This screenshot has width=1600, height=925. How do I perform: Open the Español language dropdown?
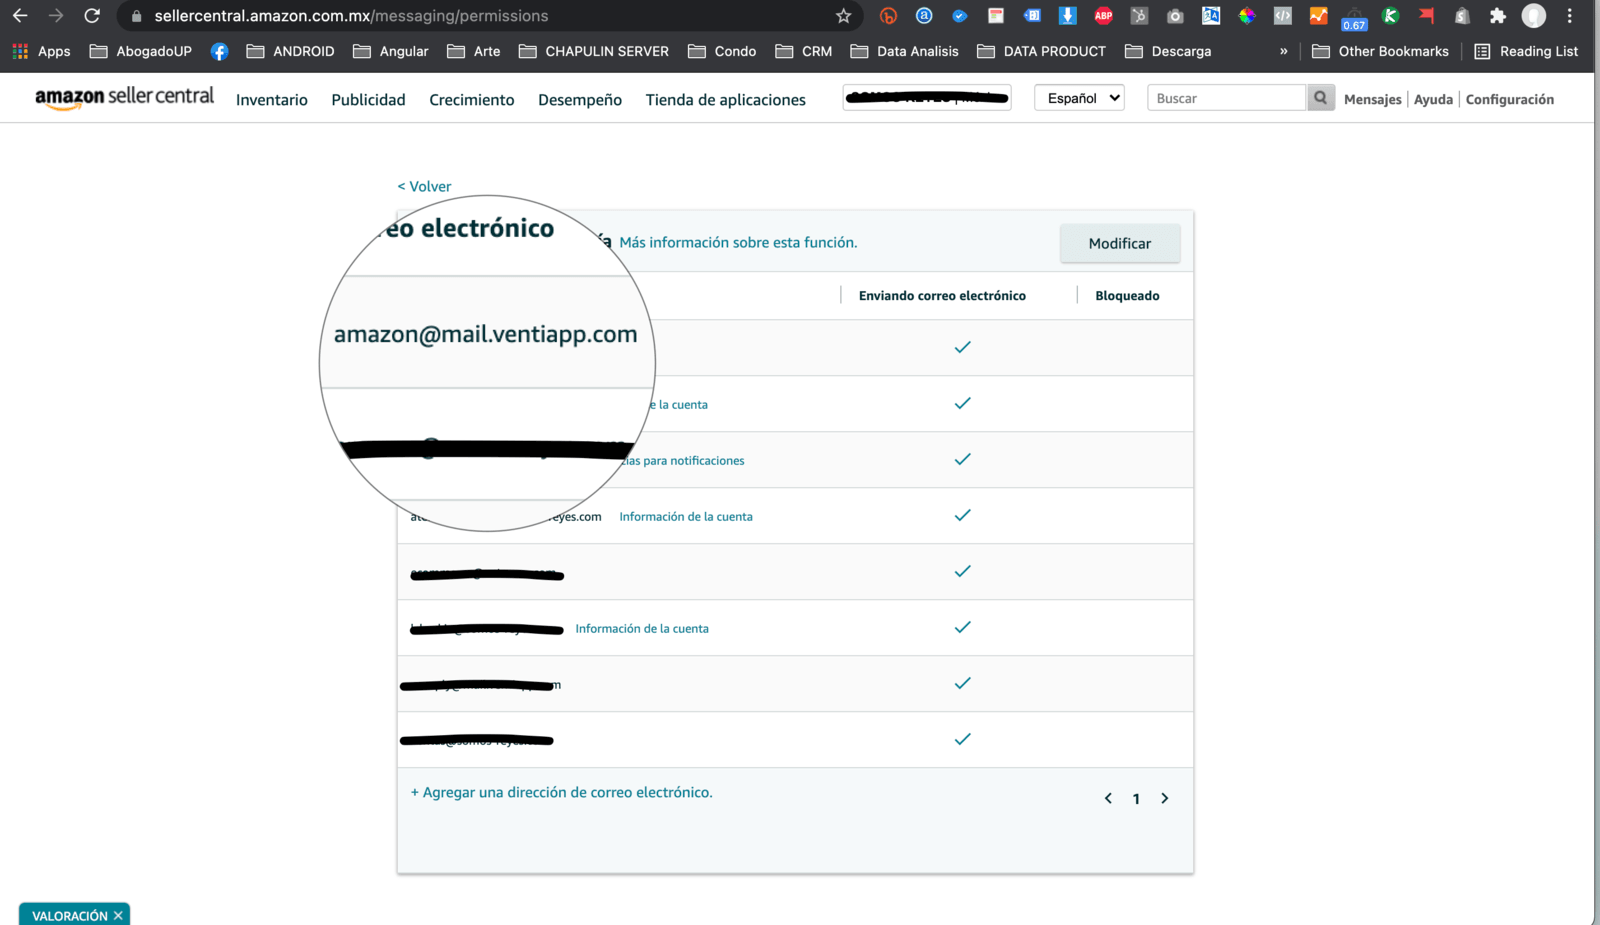(x=1079, y=98)
